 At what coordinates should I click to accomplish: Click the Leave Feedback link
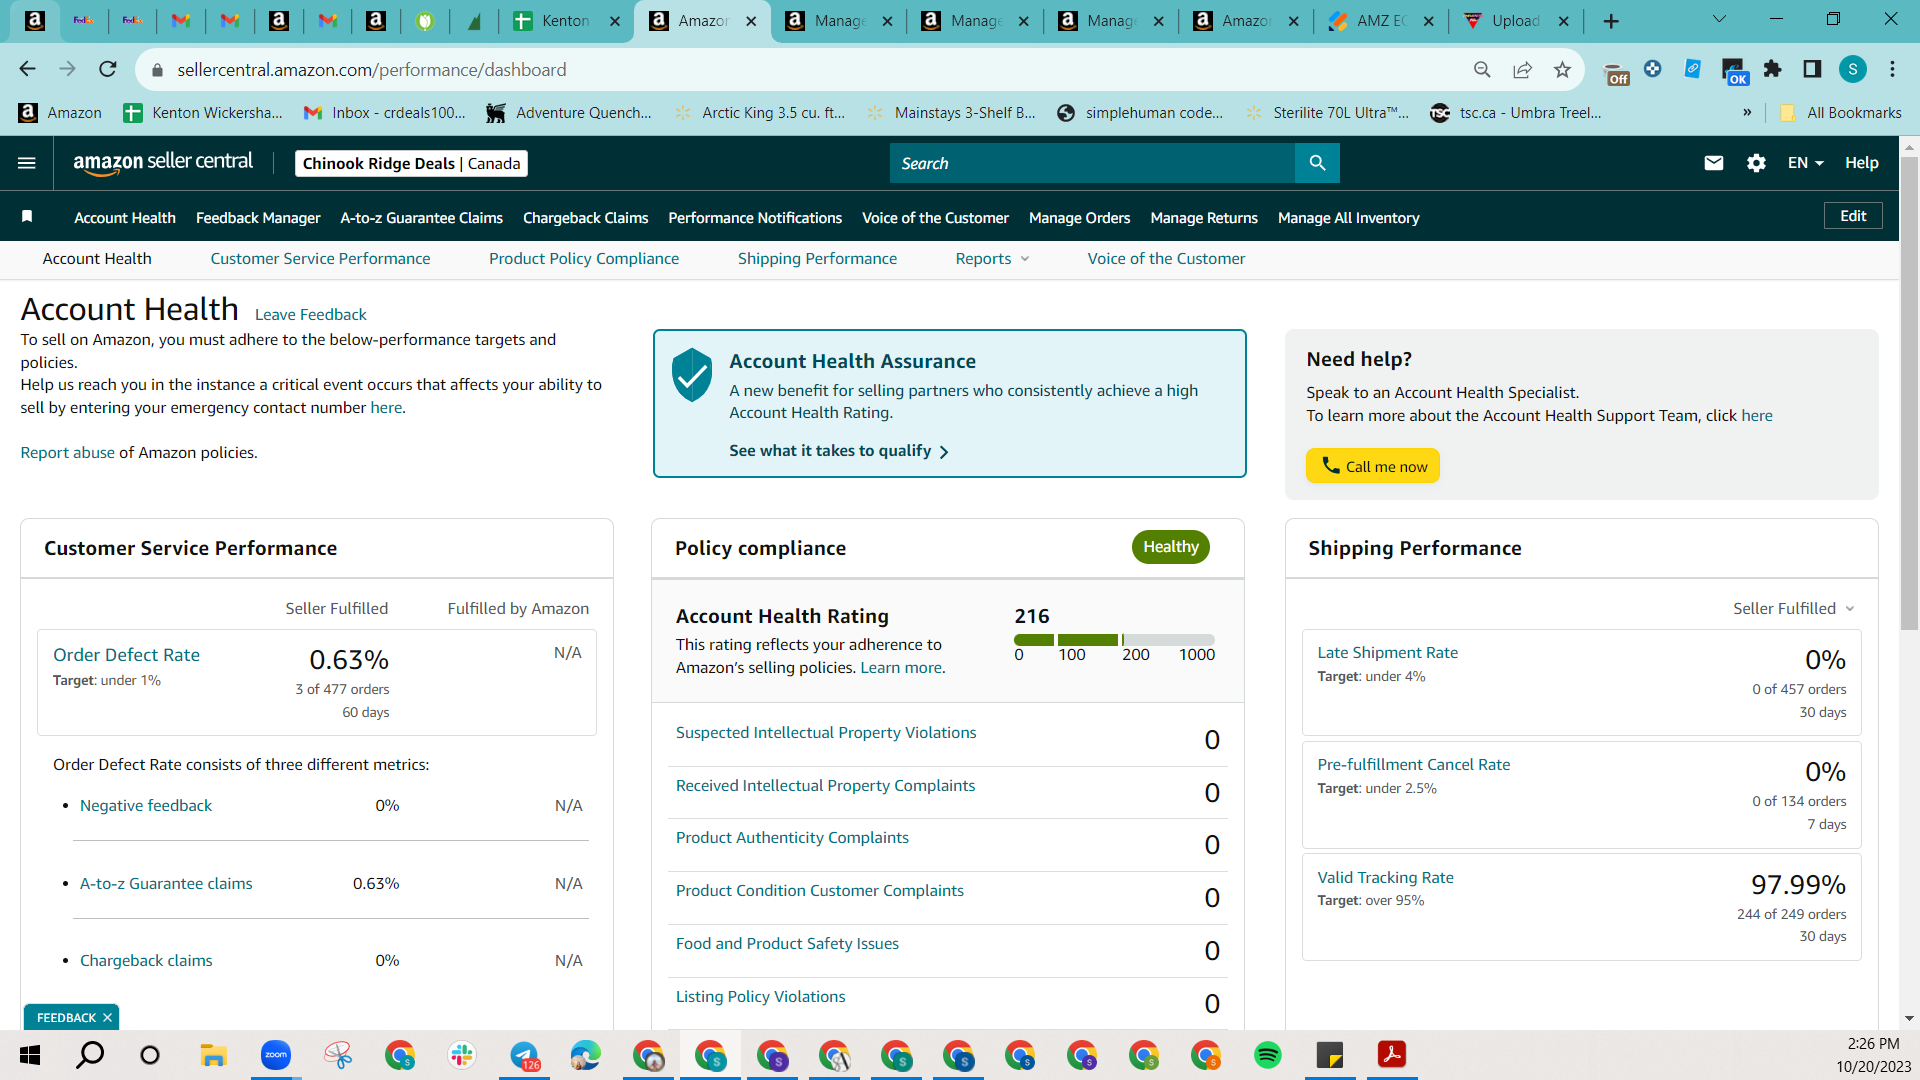(x=310, y=314)
